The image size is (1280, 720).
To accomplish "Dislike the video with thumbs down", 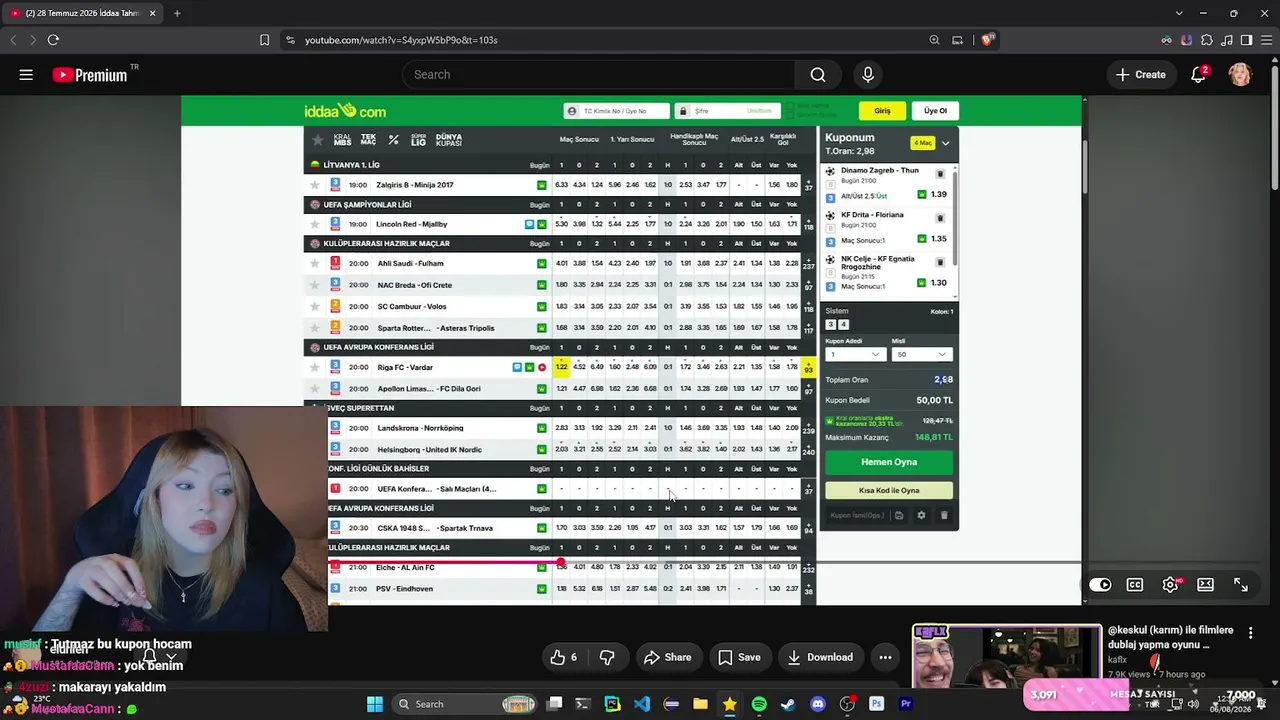I will click(607, 657).
